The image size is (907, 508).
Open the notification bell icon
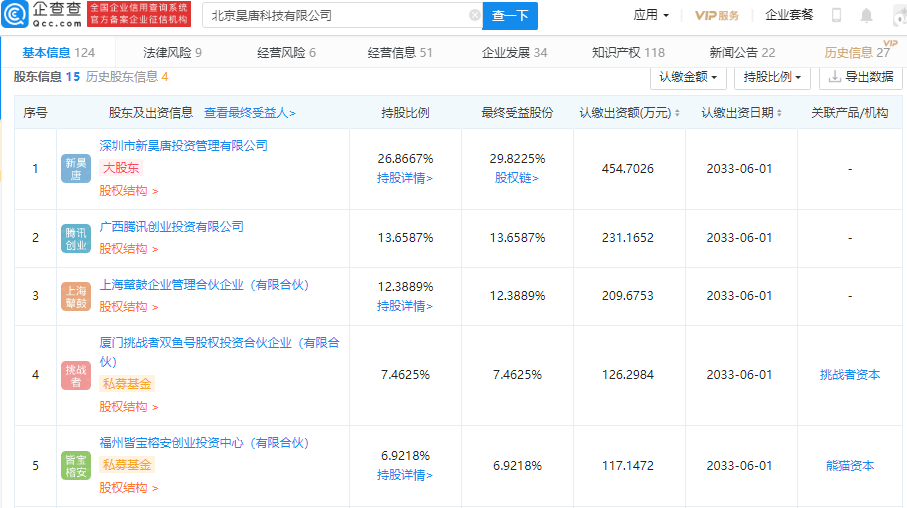point(866,15)
